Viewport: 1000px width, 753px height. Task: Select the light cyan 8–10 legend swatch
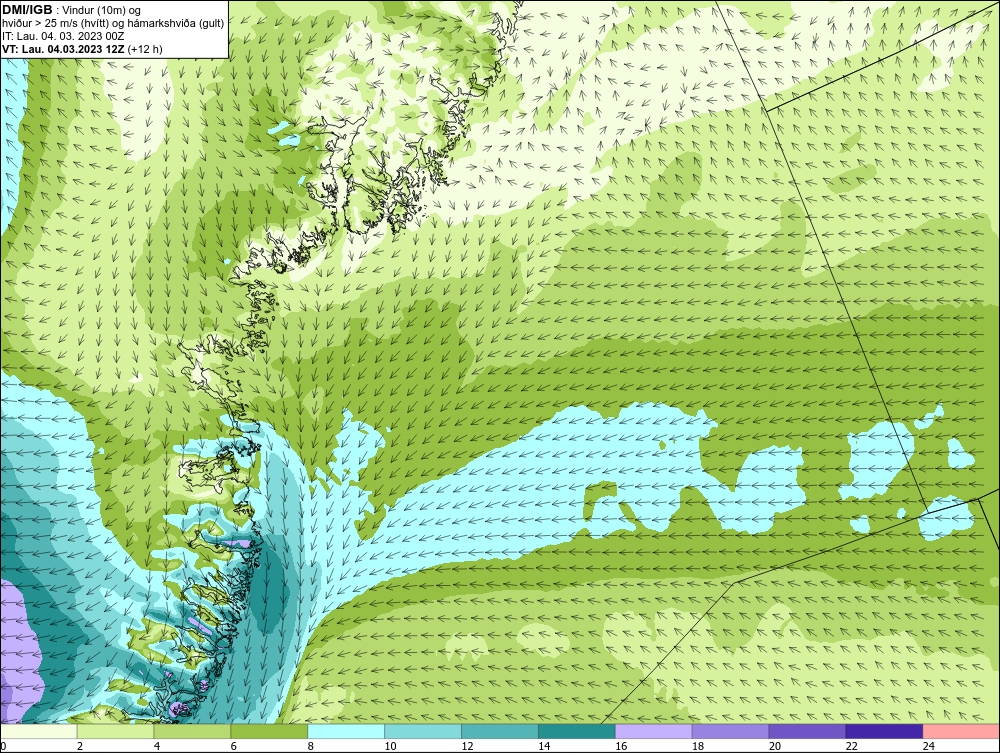point(346,731)
